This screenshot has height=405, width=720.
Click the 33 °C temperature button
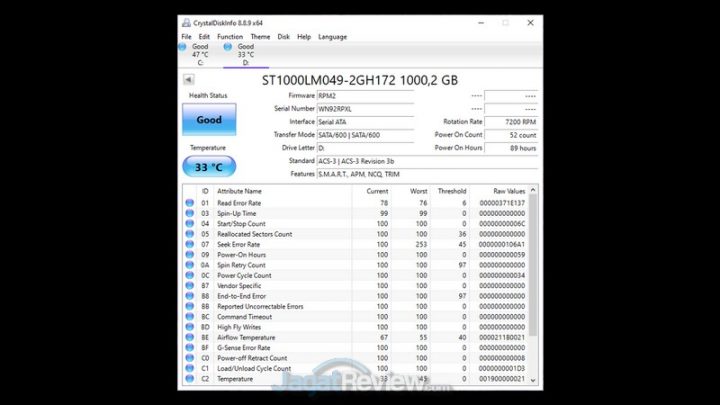[209, 166]
